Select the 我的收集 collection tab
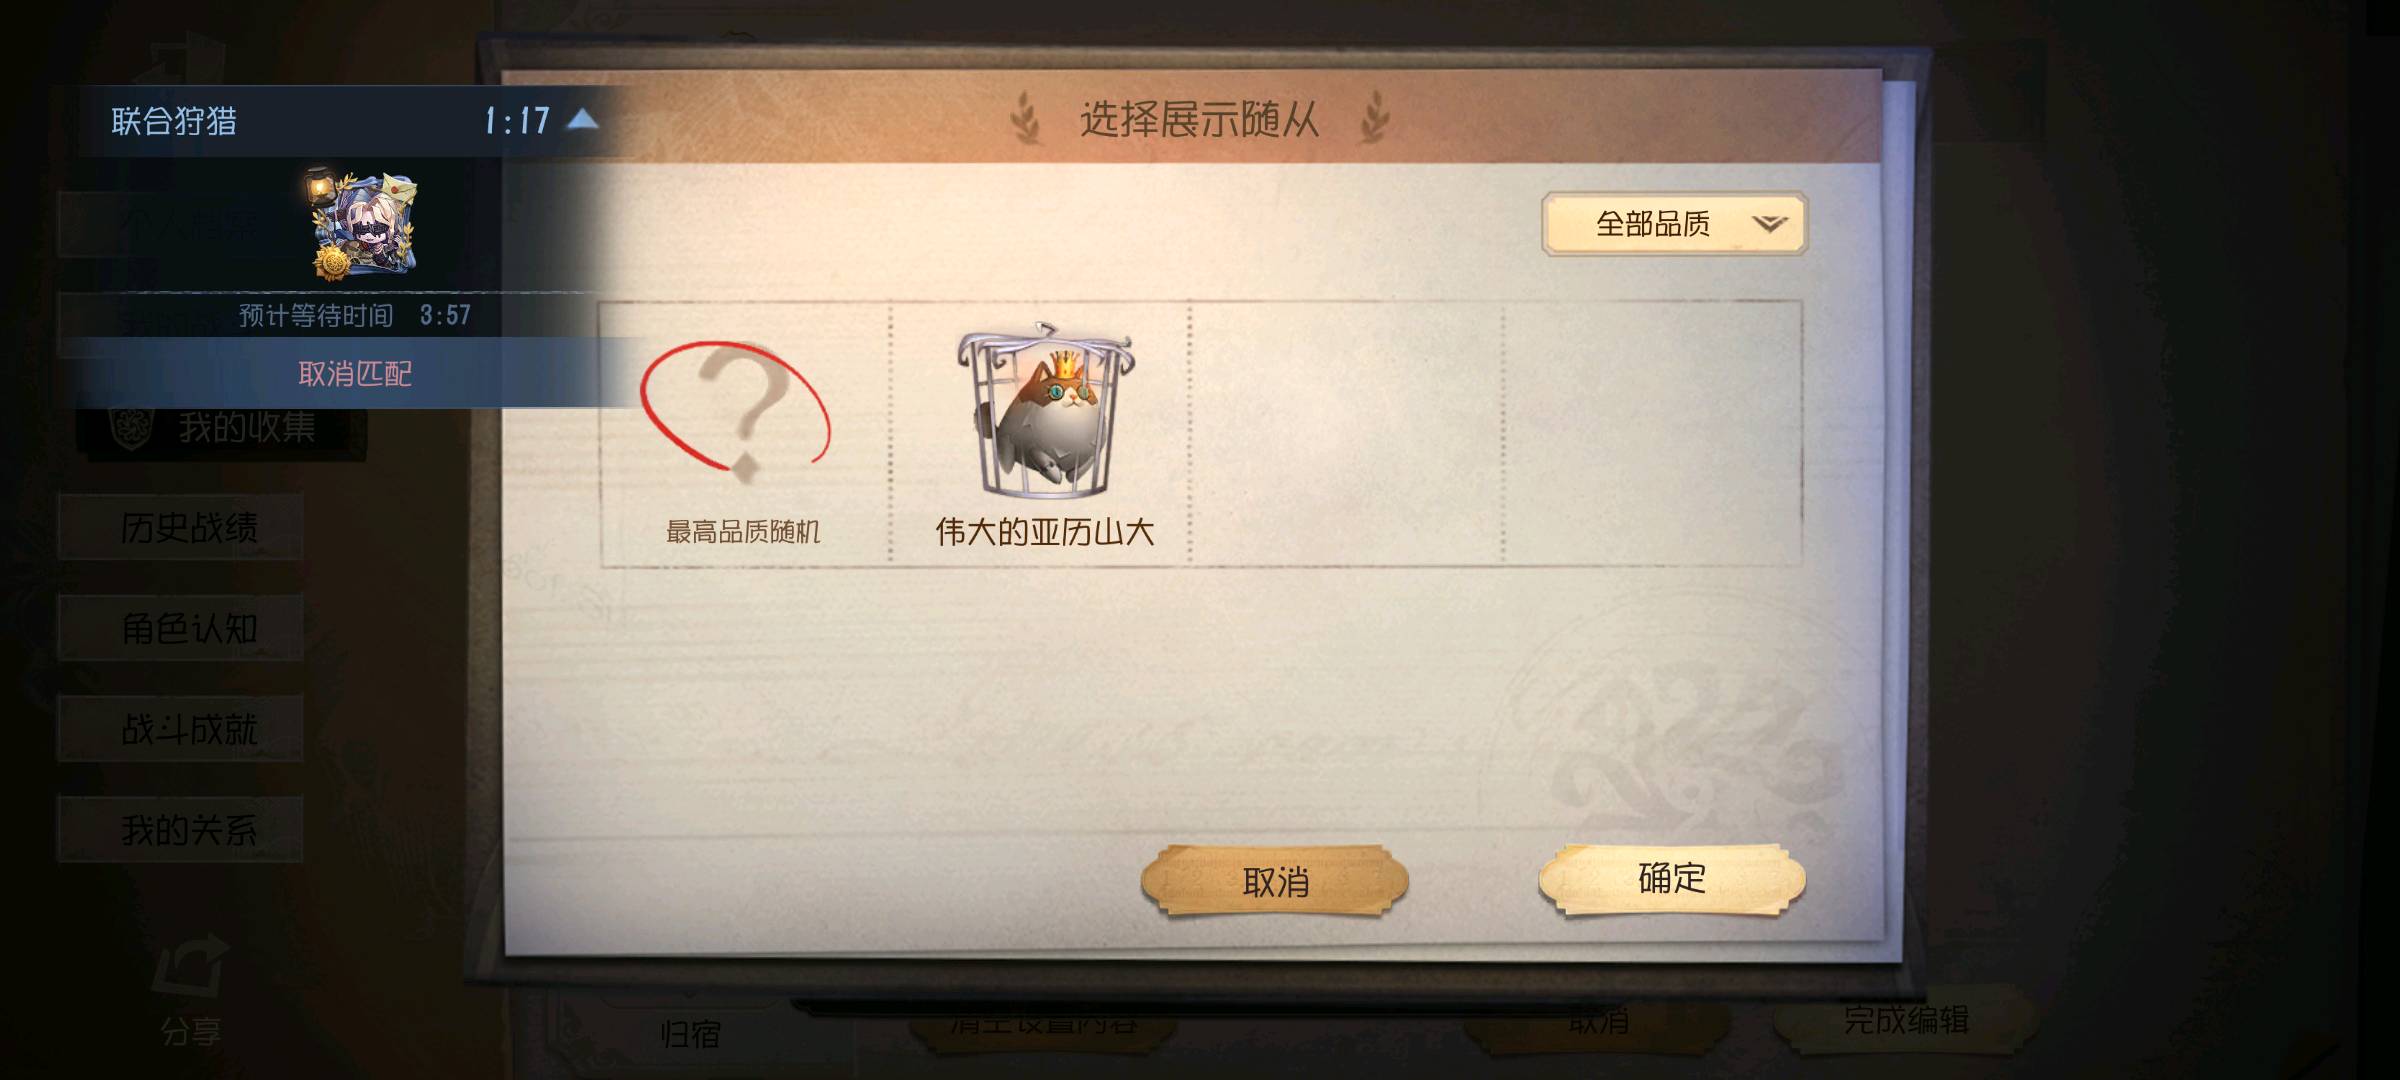 coord(222,428)
